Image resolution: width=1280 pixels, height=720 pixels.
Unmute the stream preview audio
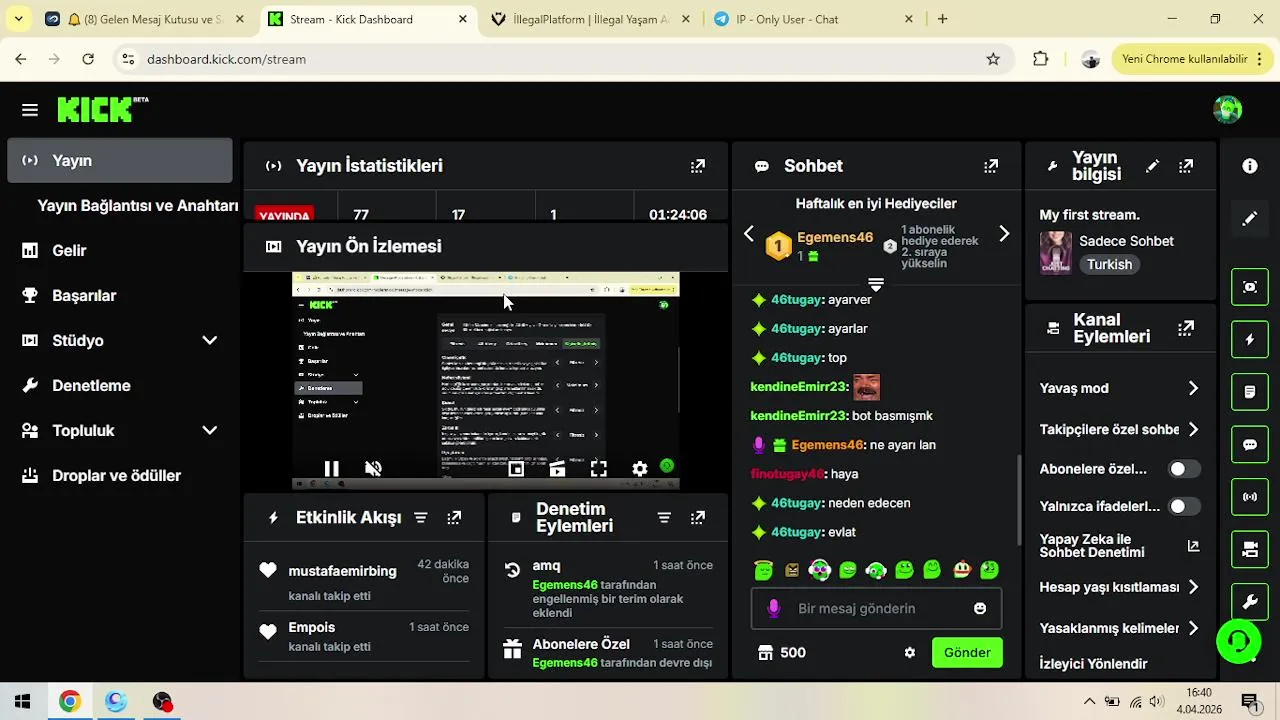pyautogui.click(x=373, y=468)
